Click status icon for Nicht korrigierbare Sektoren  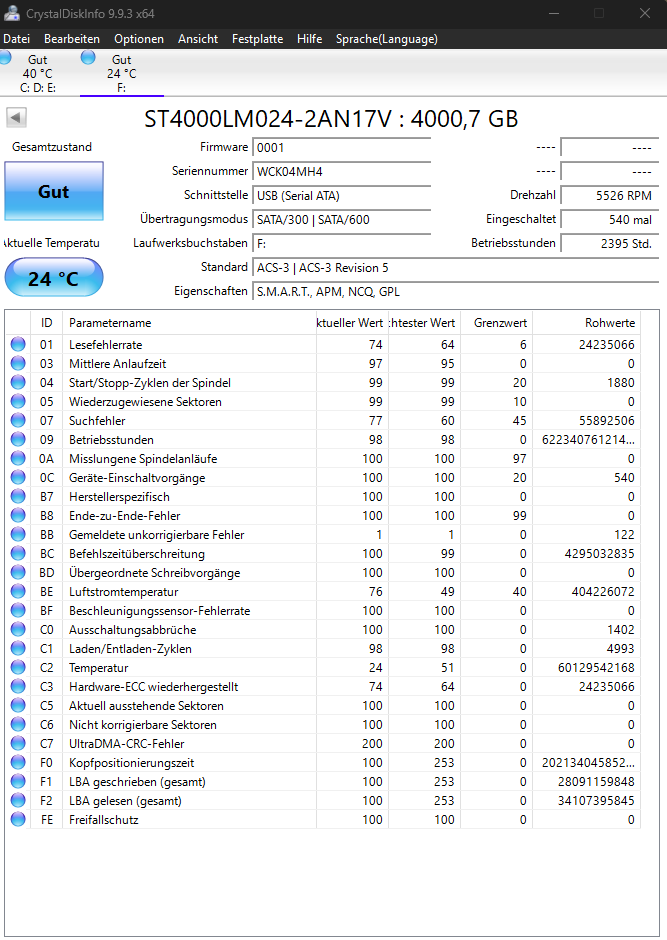tap(18, 724)
